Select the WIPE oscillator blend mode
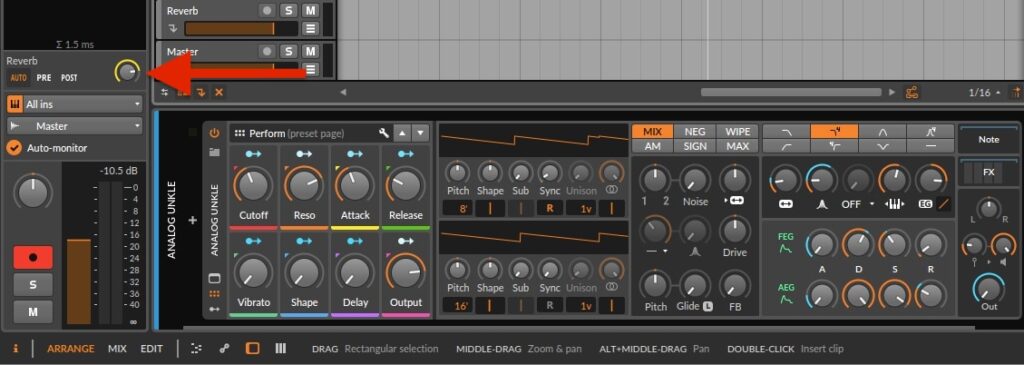This screenshot has height=365, width=1024. click(738, 132)
